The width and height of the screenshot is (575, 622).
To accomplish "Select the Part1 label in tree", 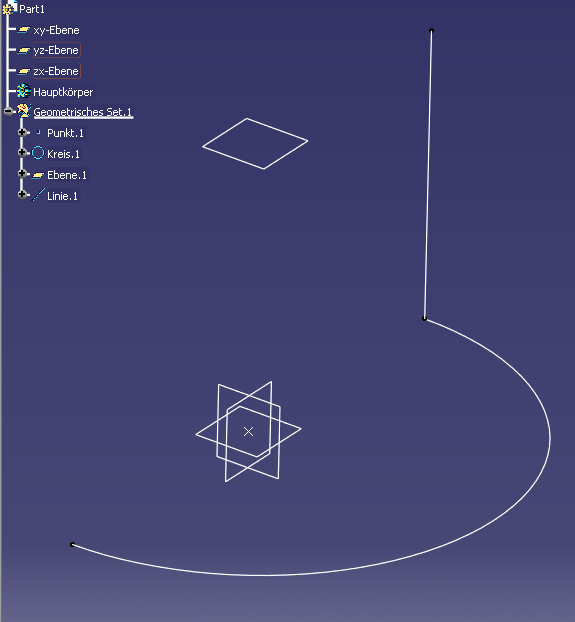I will (x=32, y=9).
